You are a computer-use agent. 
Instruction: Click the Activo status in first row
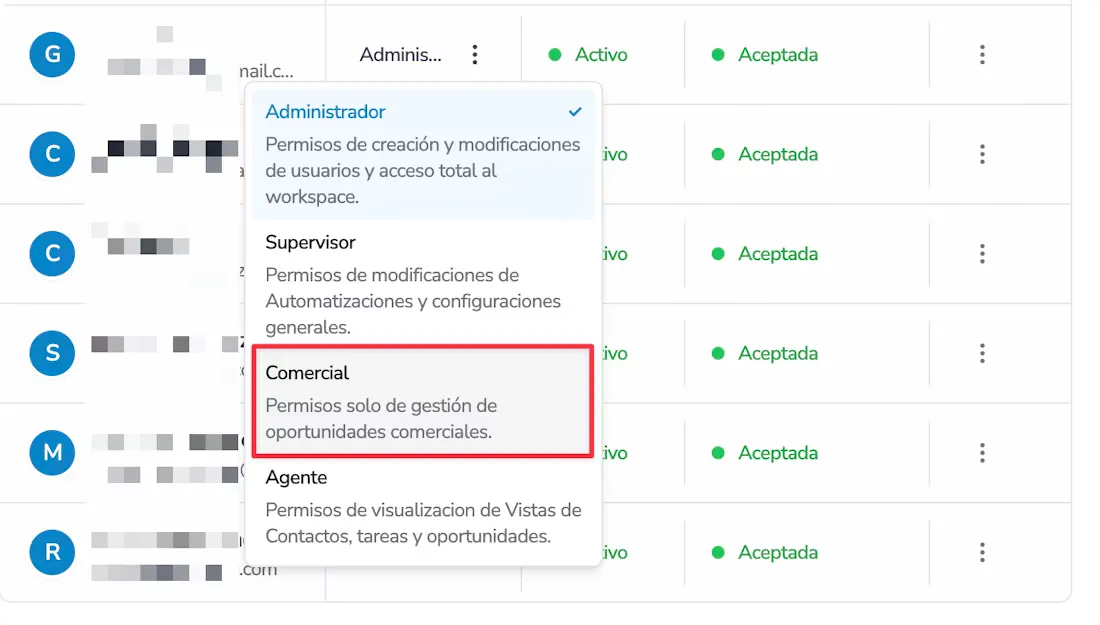[x=600, y=55]
